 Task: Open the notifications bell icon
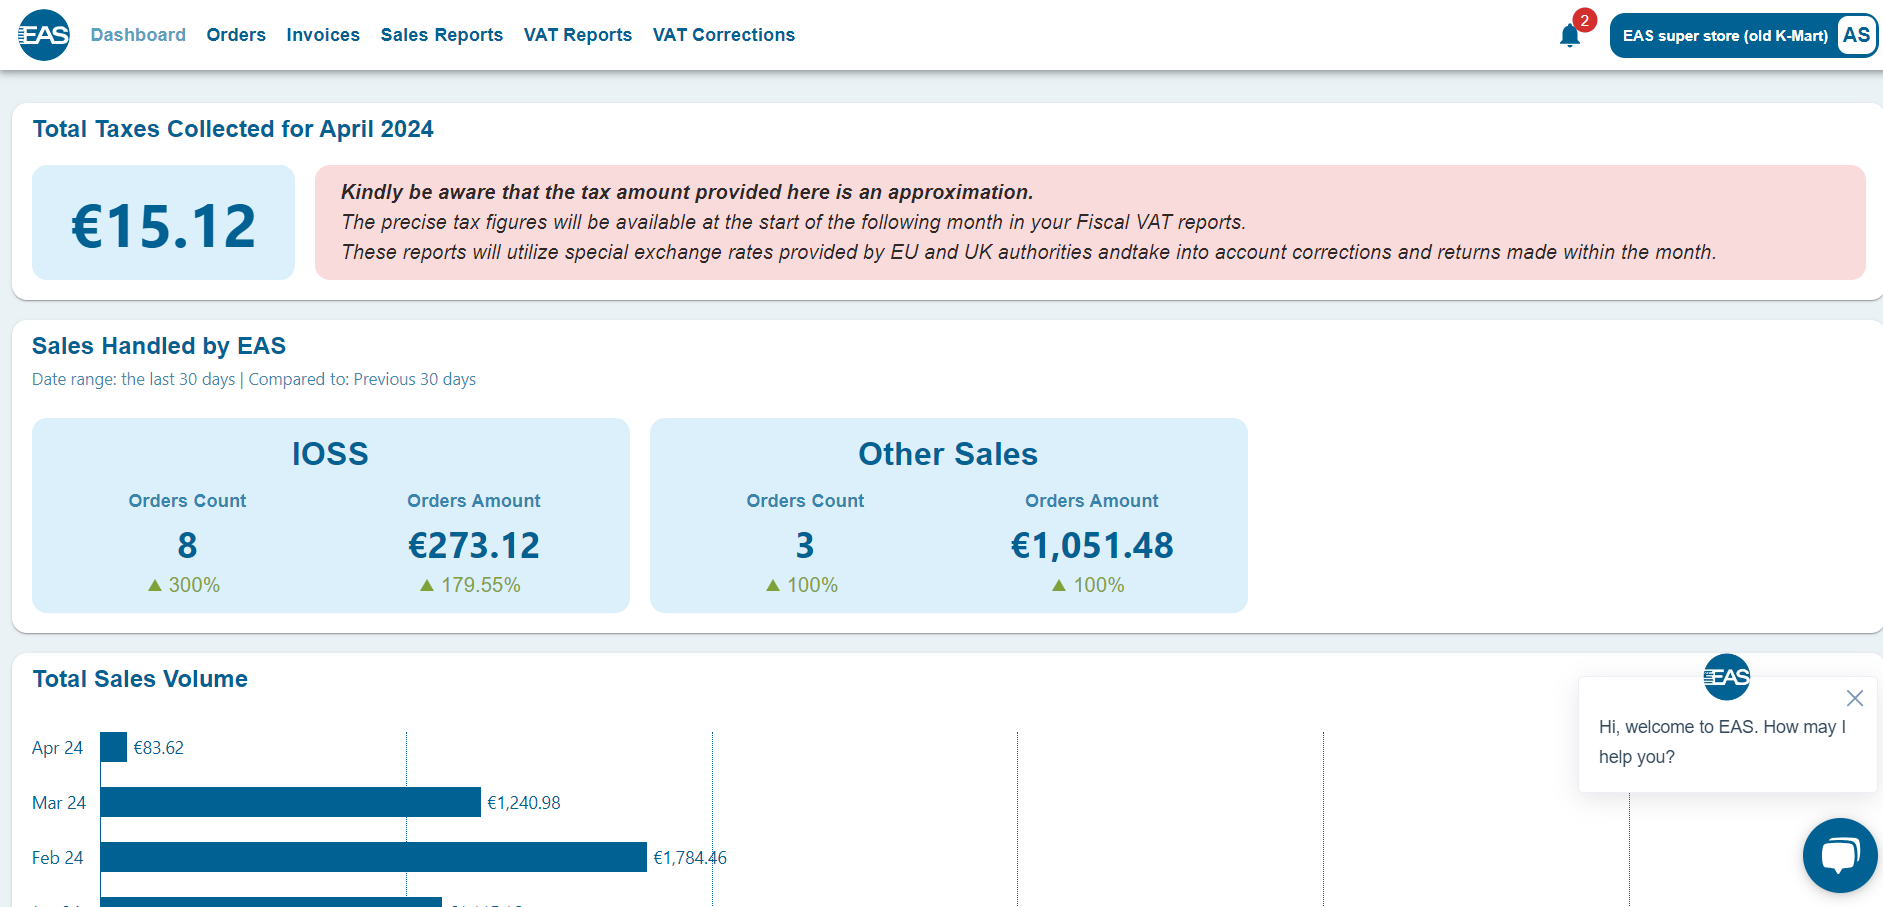point(1569,37)
